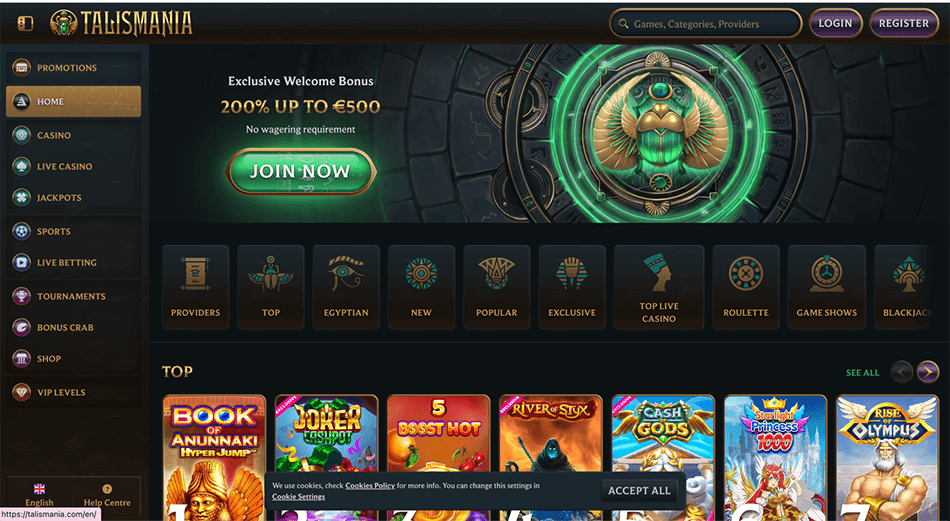
Task: Open the Providers scroll icon category
Action: tap(195, 287)
